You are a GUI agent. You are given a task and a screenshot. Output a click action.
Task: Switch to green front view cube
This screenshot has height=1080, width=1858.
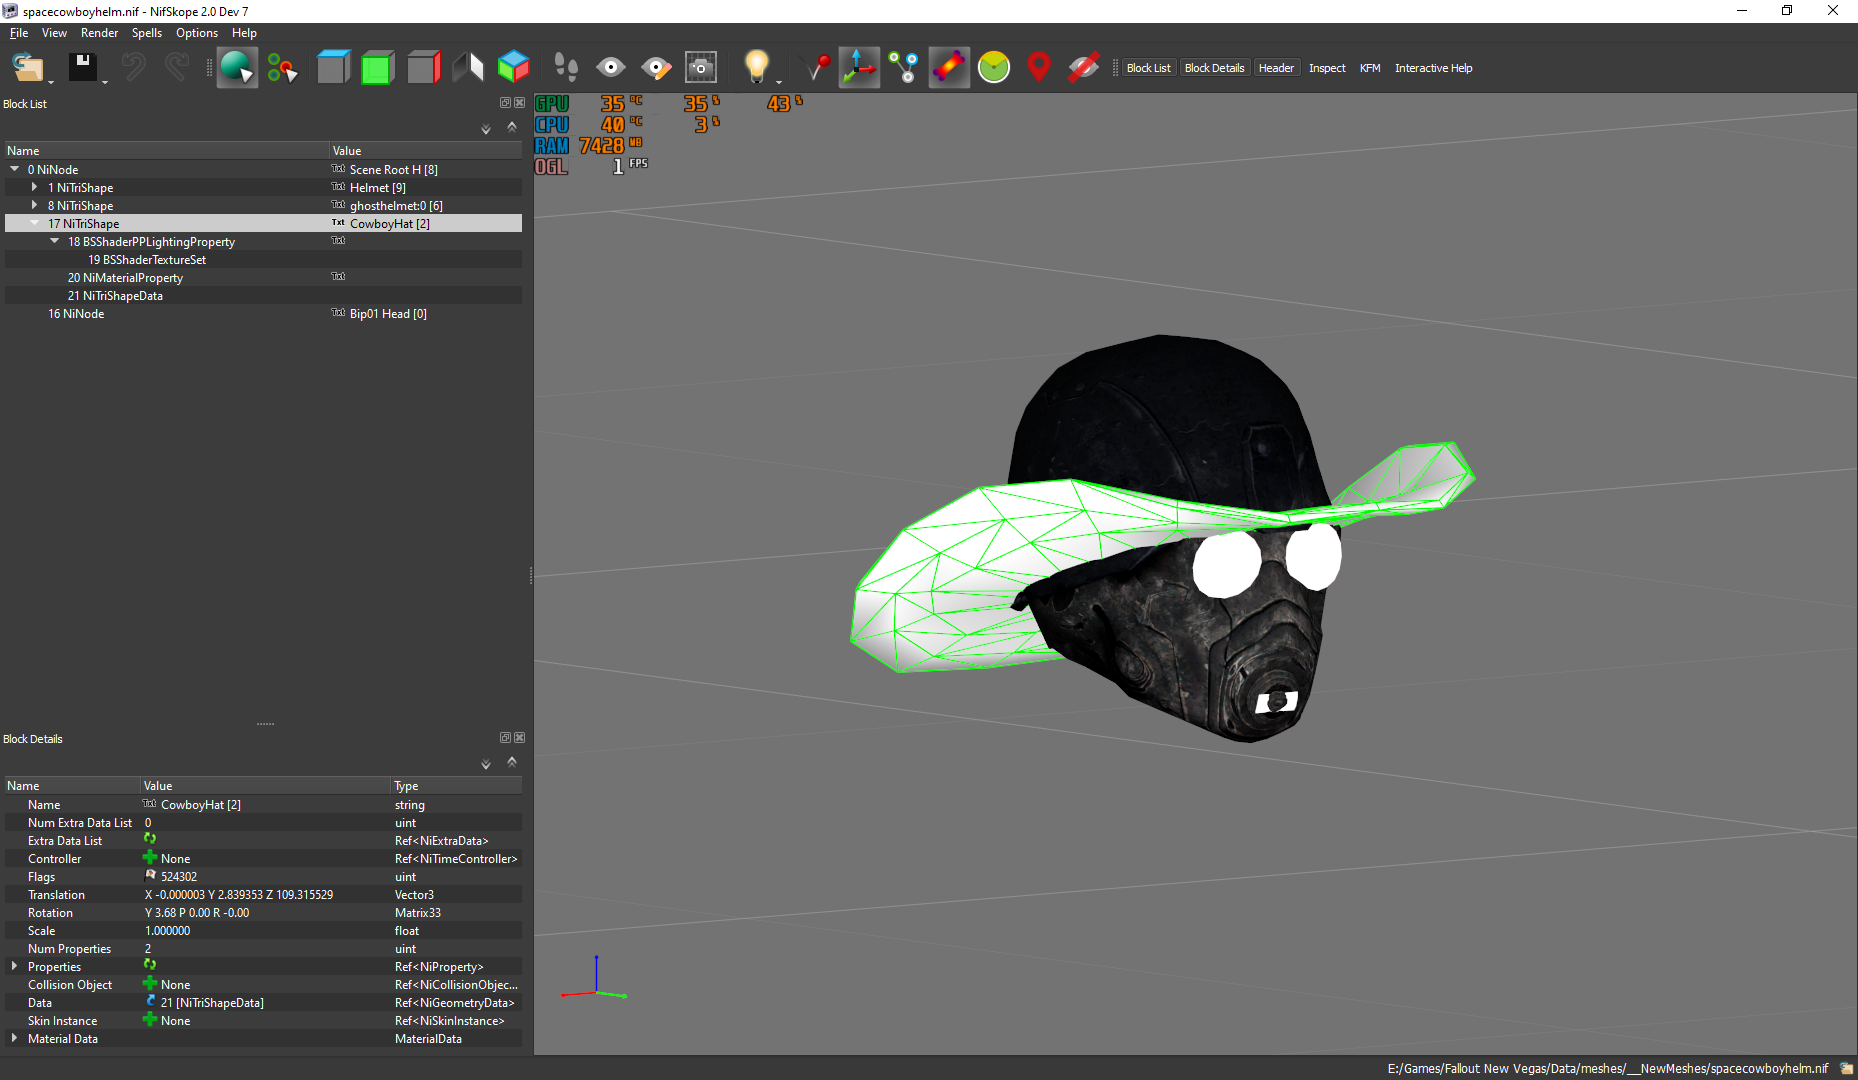[378, 68]
